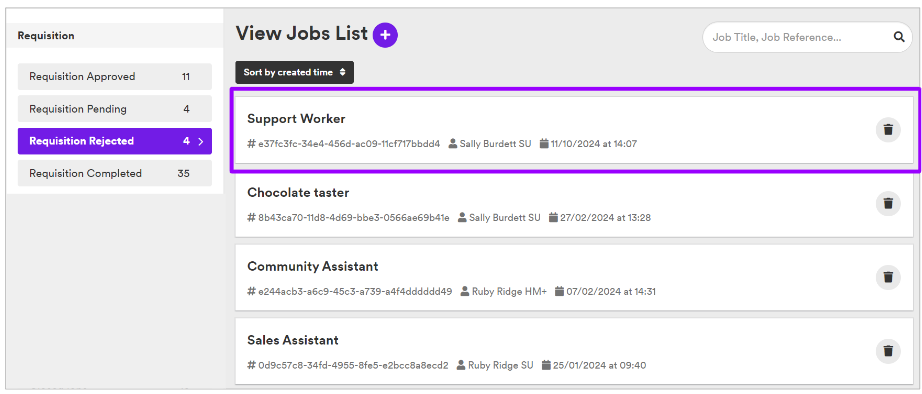Select Requisition Pending in sidebar
This screenshot has width=922, height=394.
click(115, 109)
